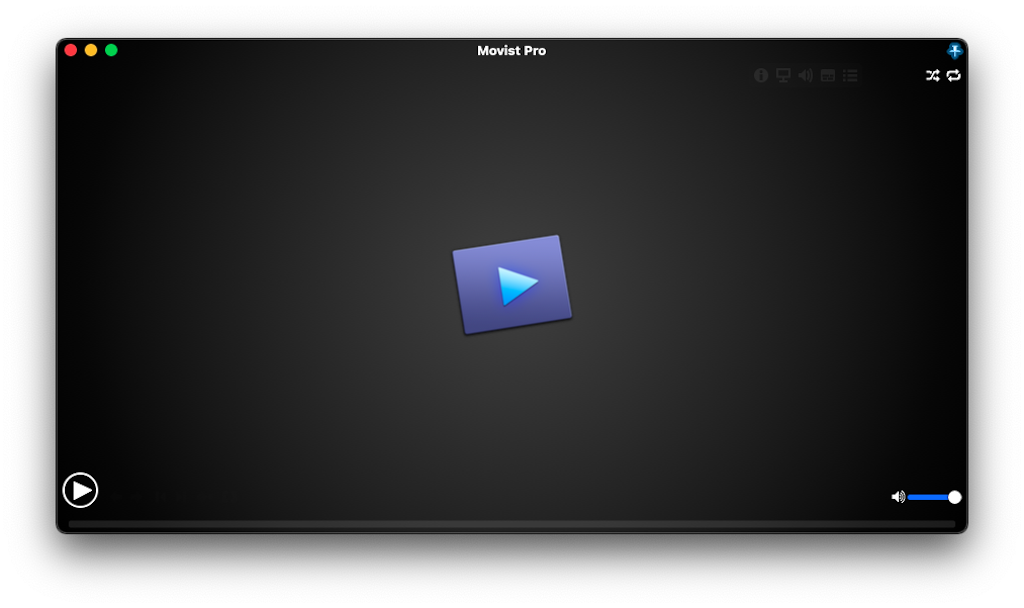The image size is (1024, 608).
Task: Enable repeat playback
Action: (953, 75)
